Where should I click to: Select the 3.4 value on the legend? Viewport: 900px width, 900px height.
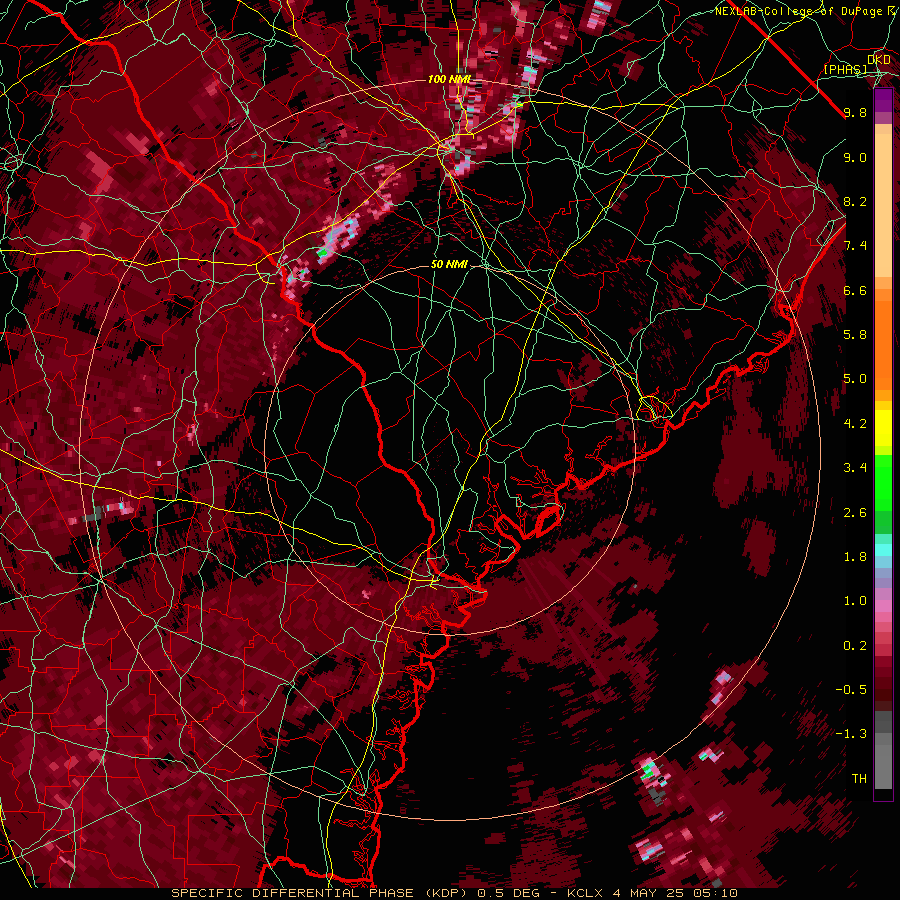pyautogui.click(x=855, y=468)
